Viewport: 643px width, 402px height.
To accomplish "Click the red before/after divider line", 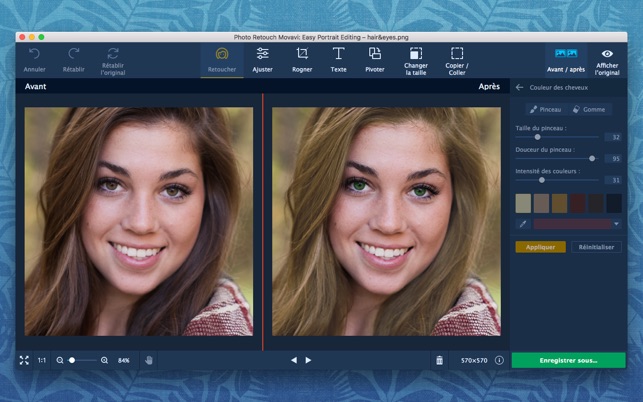I will point(263,222).
